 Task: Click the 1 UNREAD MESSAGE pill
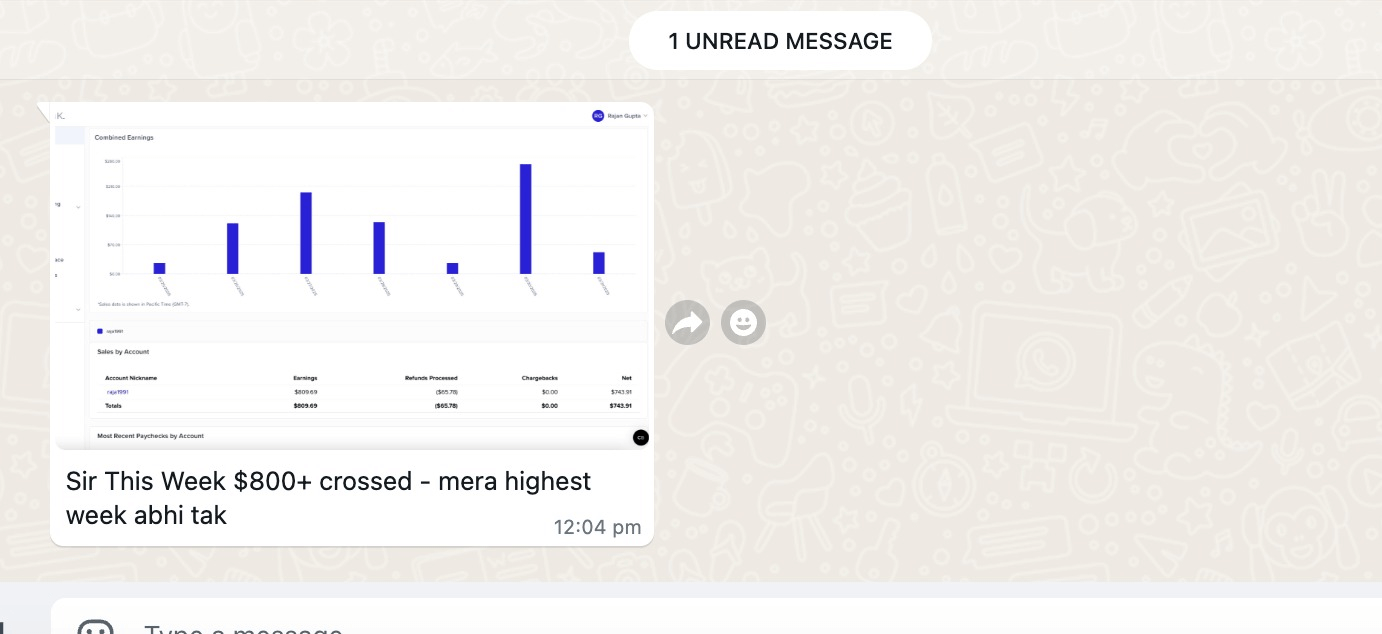click(x=780, y=41)
